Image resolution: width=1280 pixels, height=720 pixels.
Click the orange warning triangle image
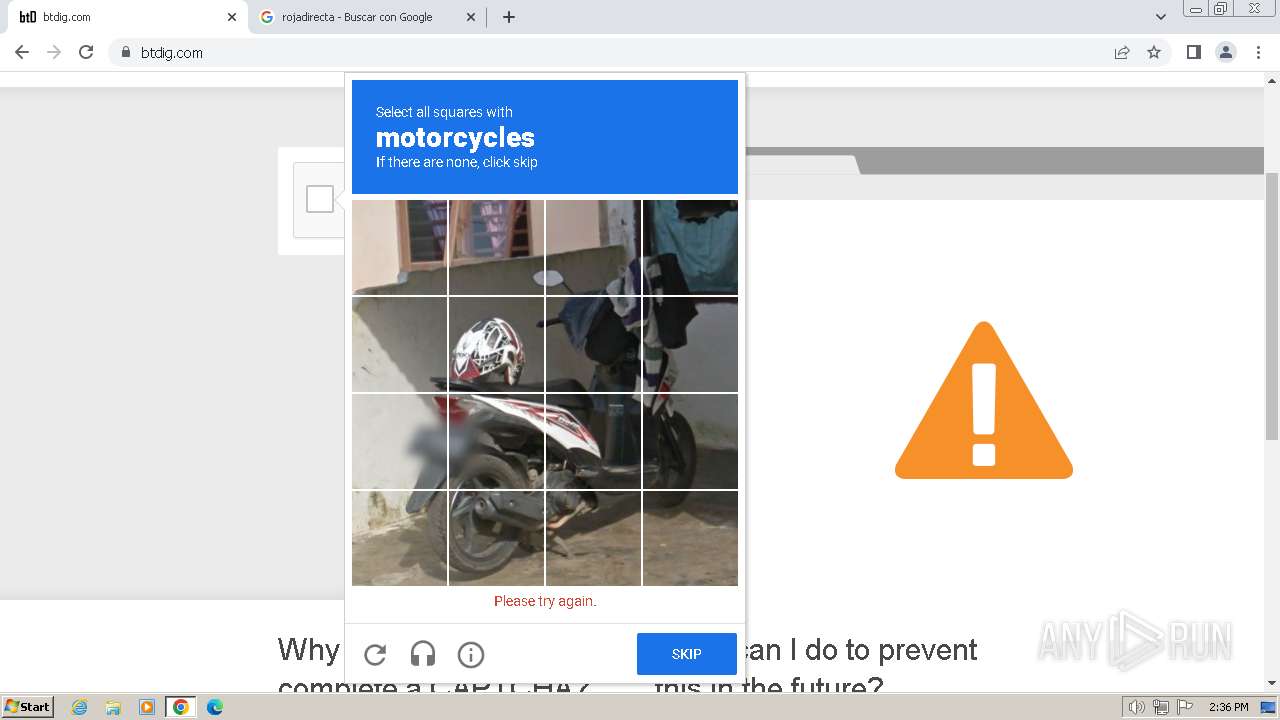(x=984, y=400)
